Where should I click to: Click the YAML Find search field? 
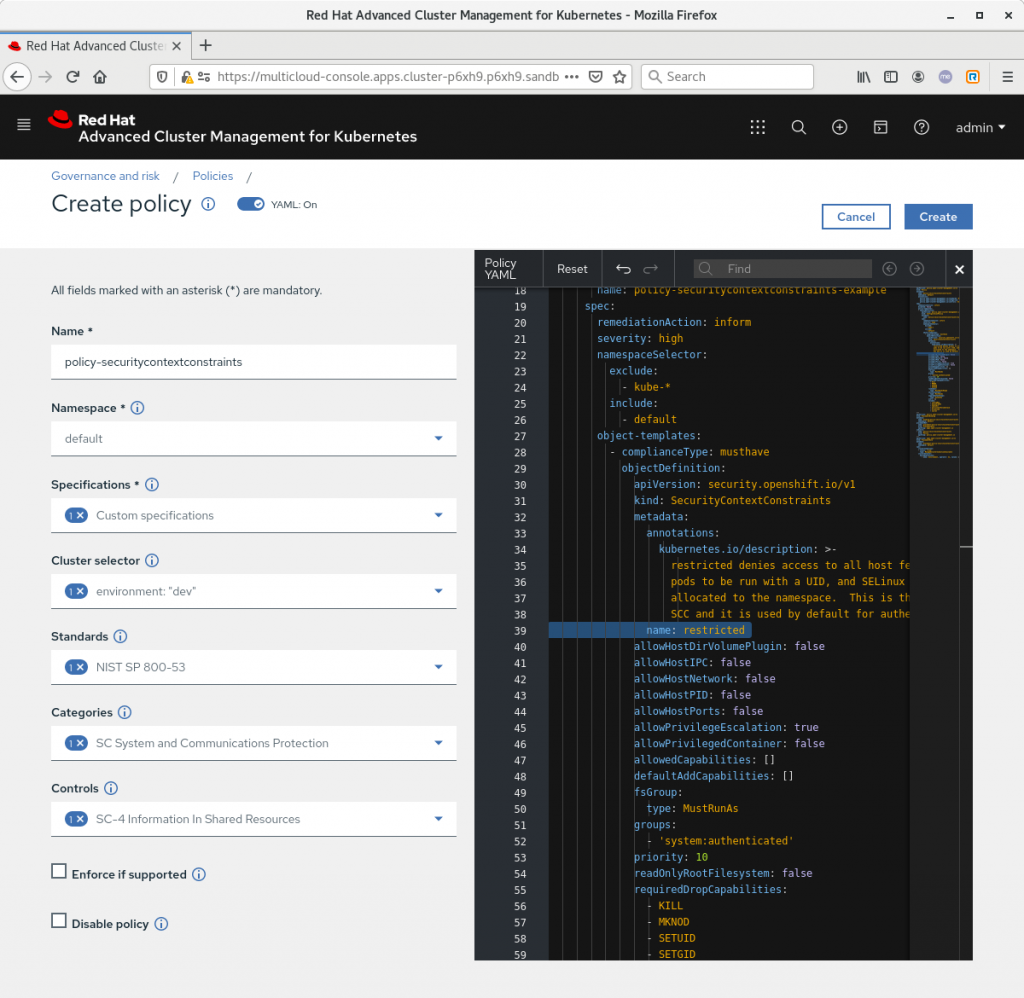[782, 268]
